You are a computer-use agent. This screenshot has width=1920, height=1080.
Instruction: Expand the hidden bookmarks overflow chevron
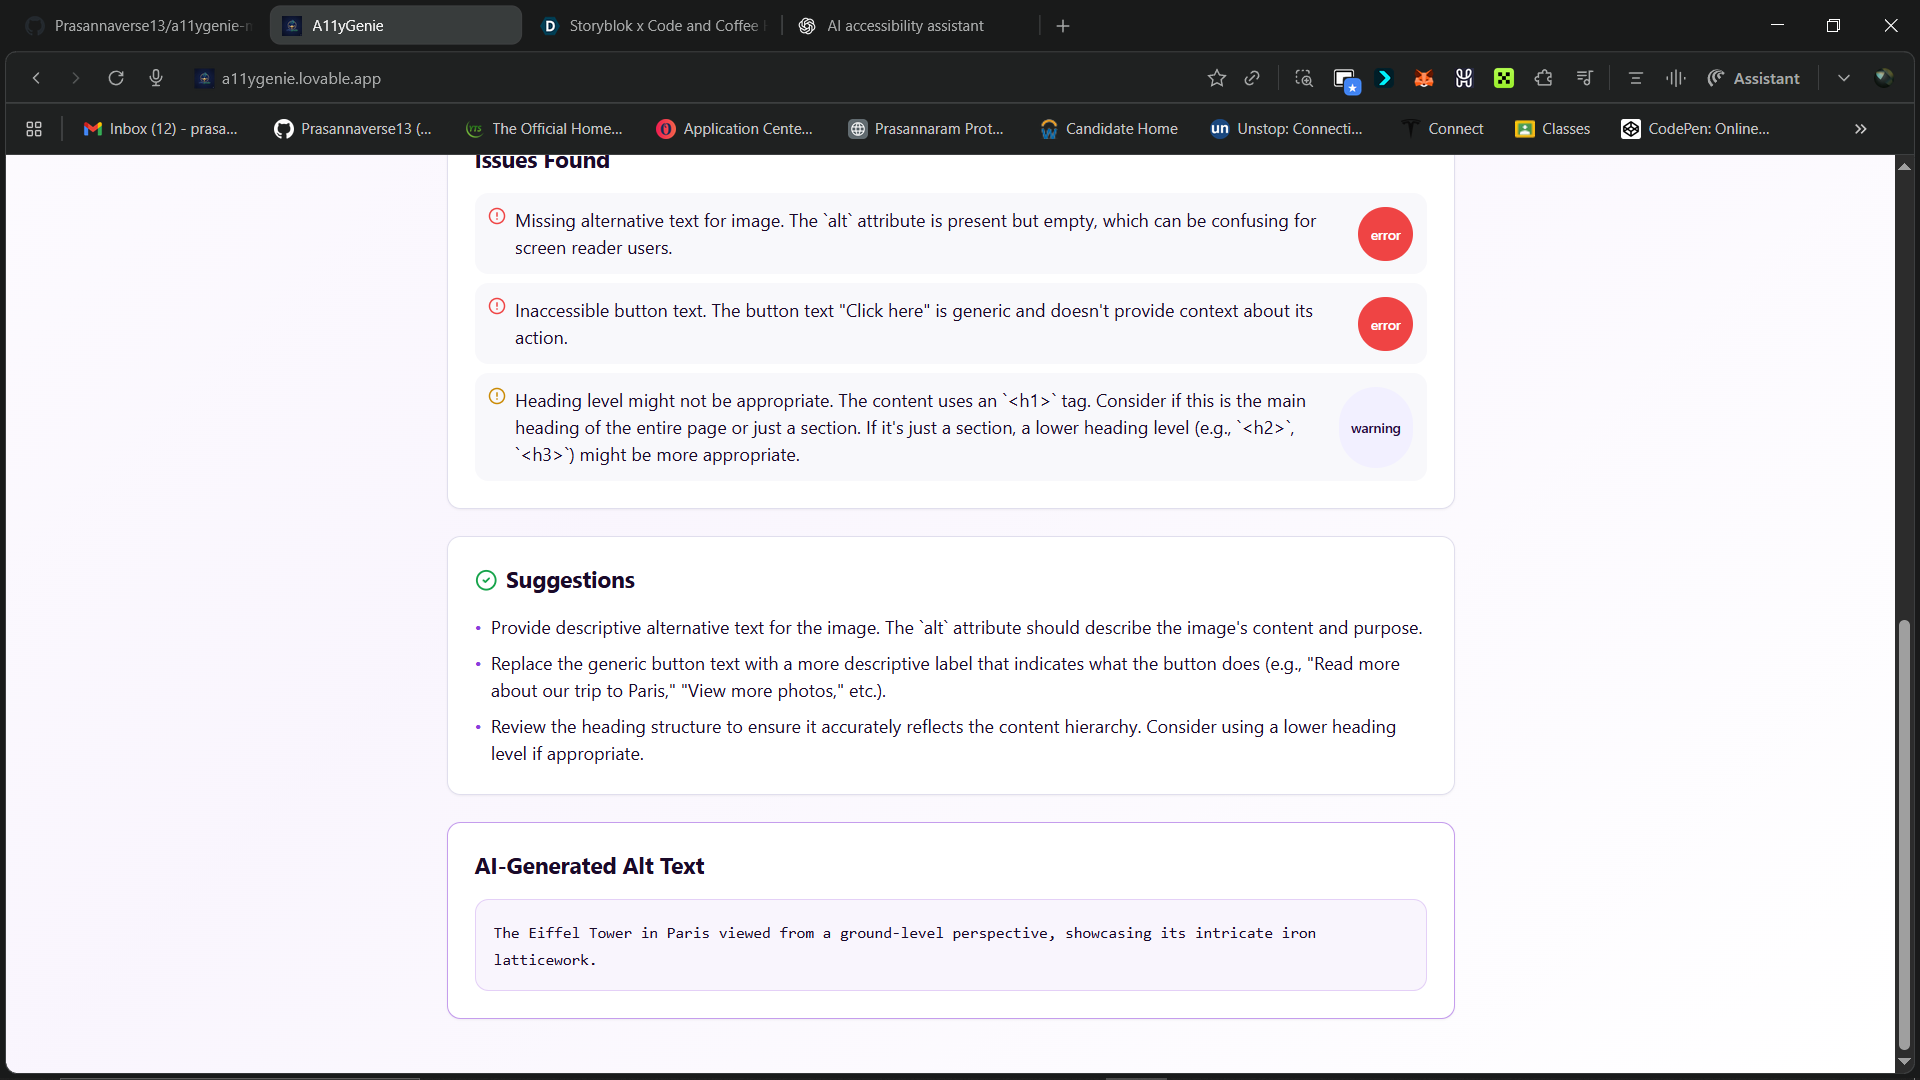[x=1860, y=129]
